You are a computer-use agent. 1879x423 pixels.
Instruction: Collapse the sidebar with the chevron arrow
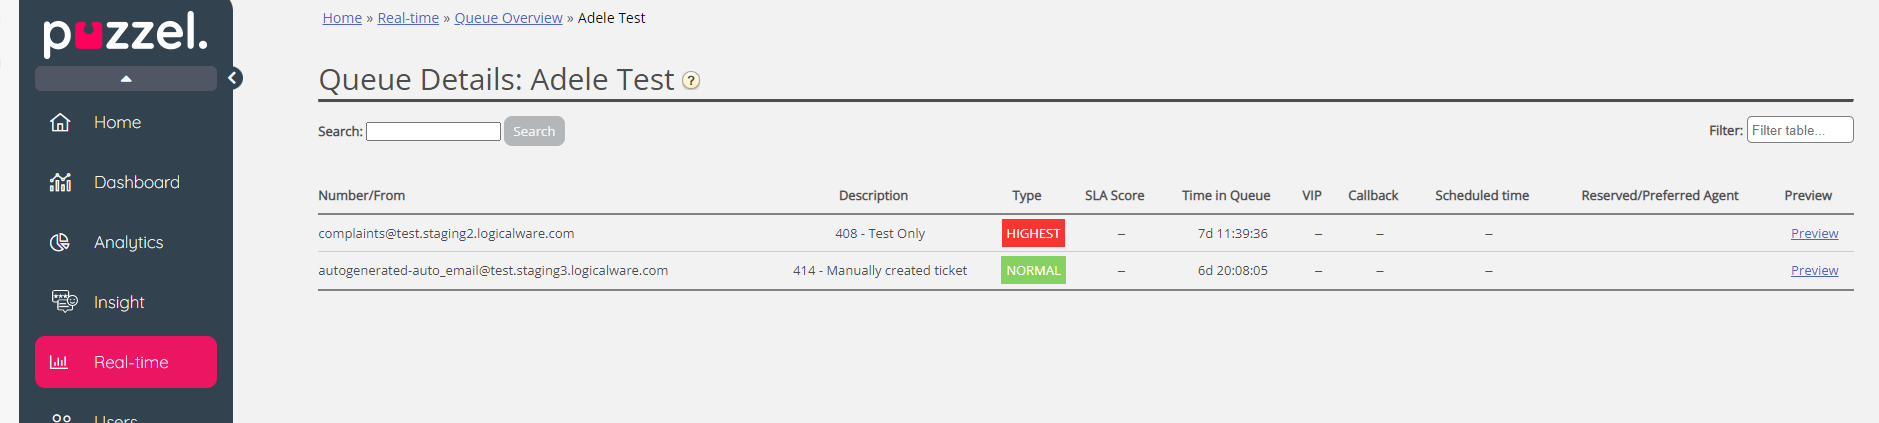click(234, 78)
